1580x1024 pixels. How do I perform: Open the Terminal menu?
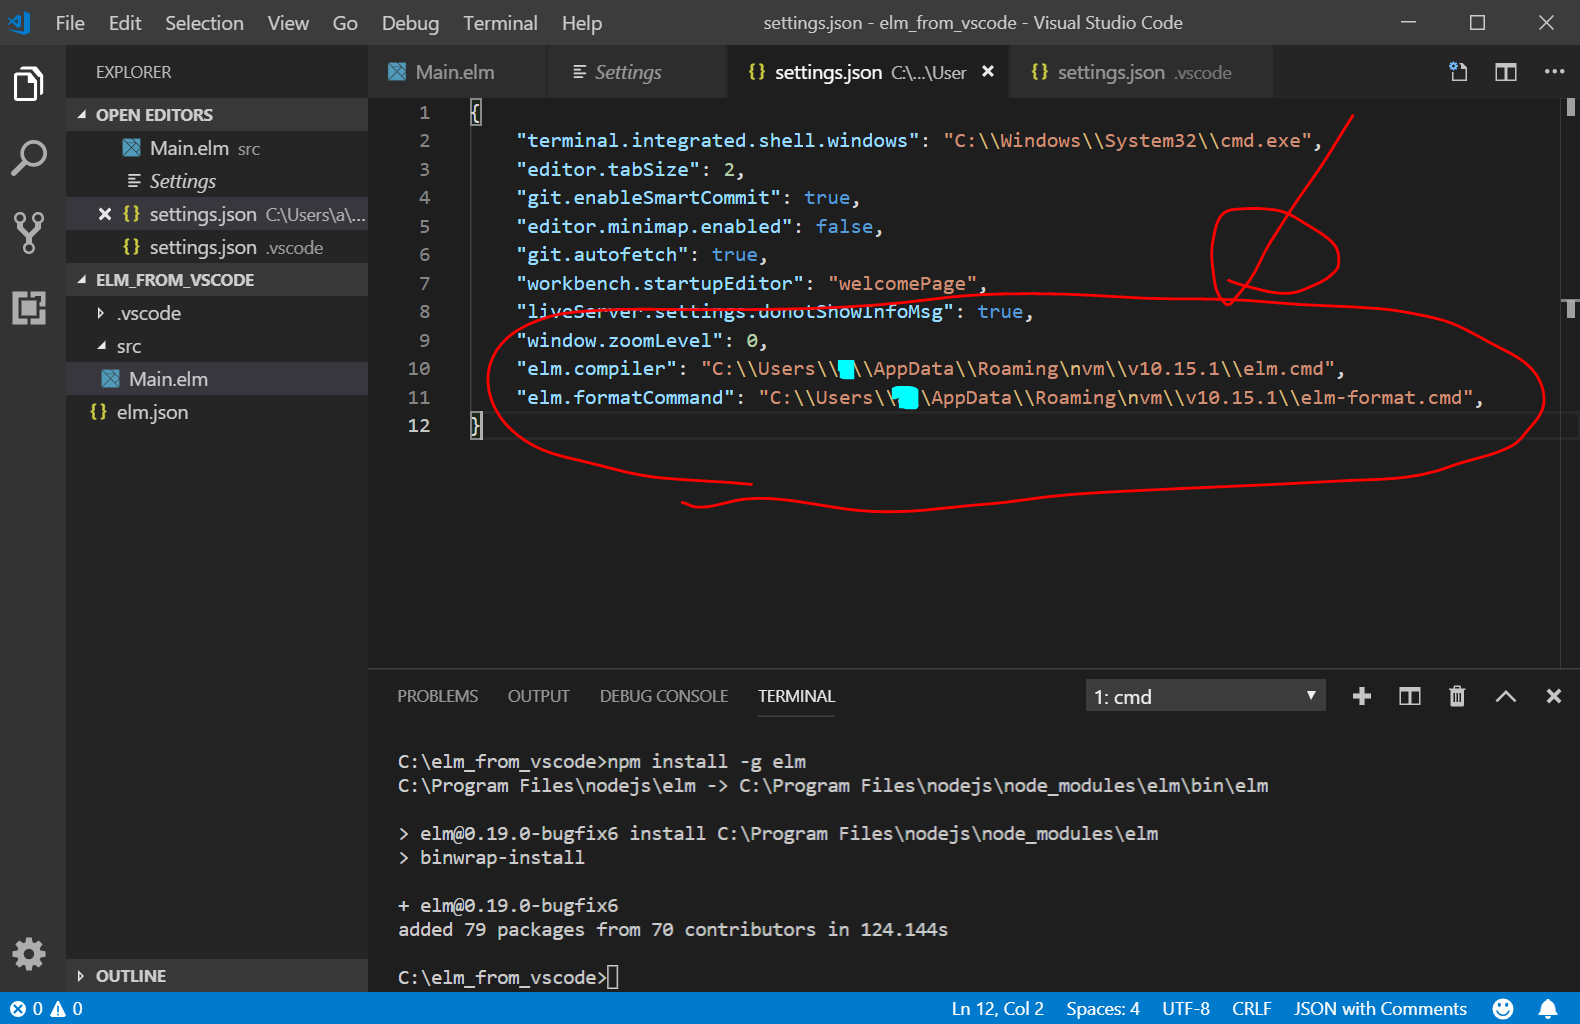(x=500, y=23)
